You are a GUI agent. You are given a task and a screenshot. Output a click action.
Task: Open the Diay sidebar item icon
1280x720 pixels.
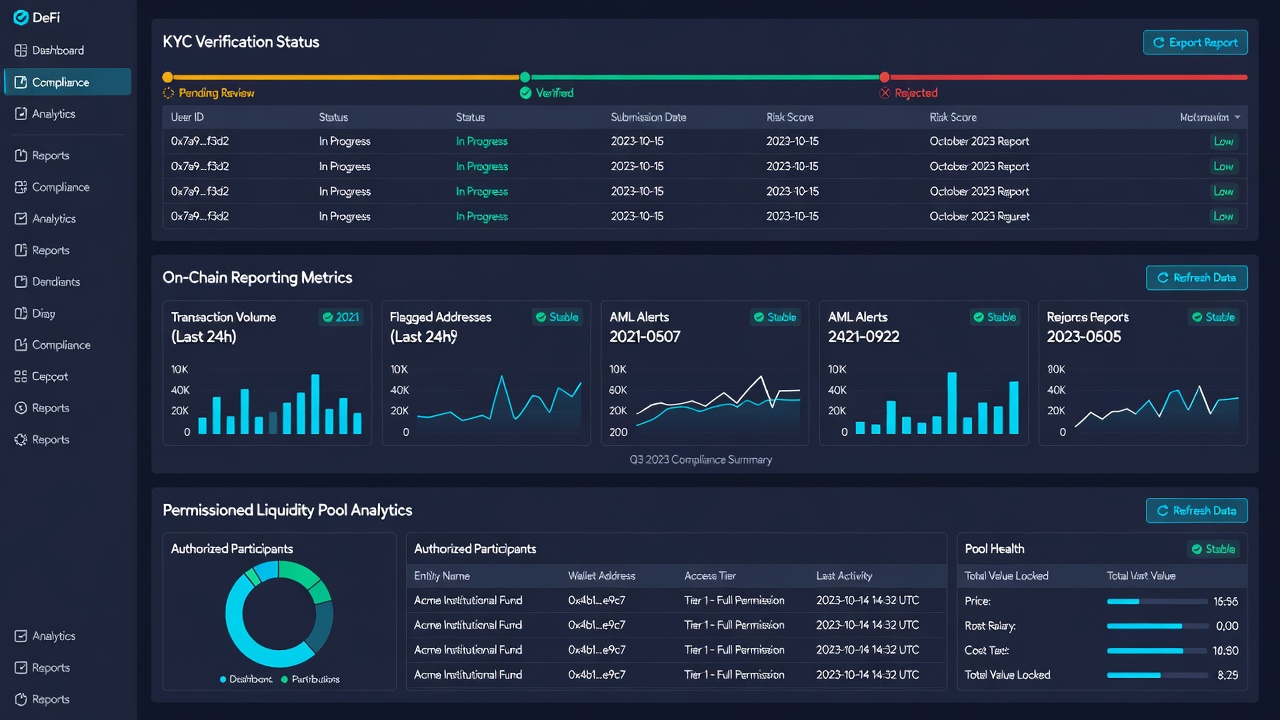coord(21,313)
